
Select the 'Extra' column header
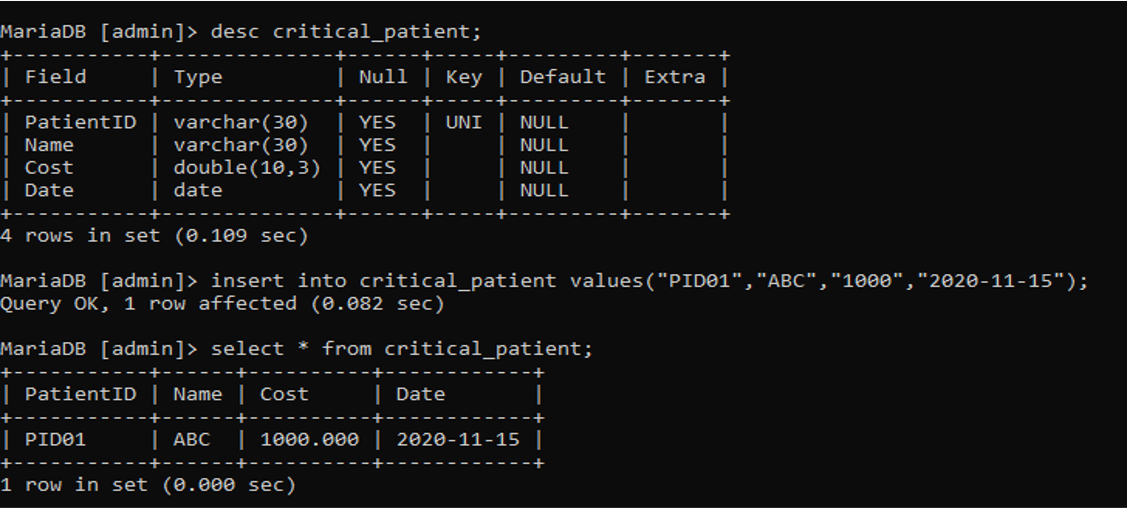pos(675,77)
